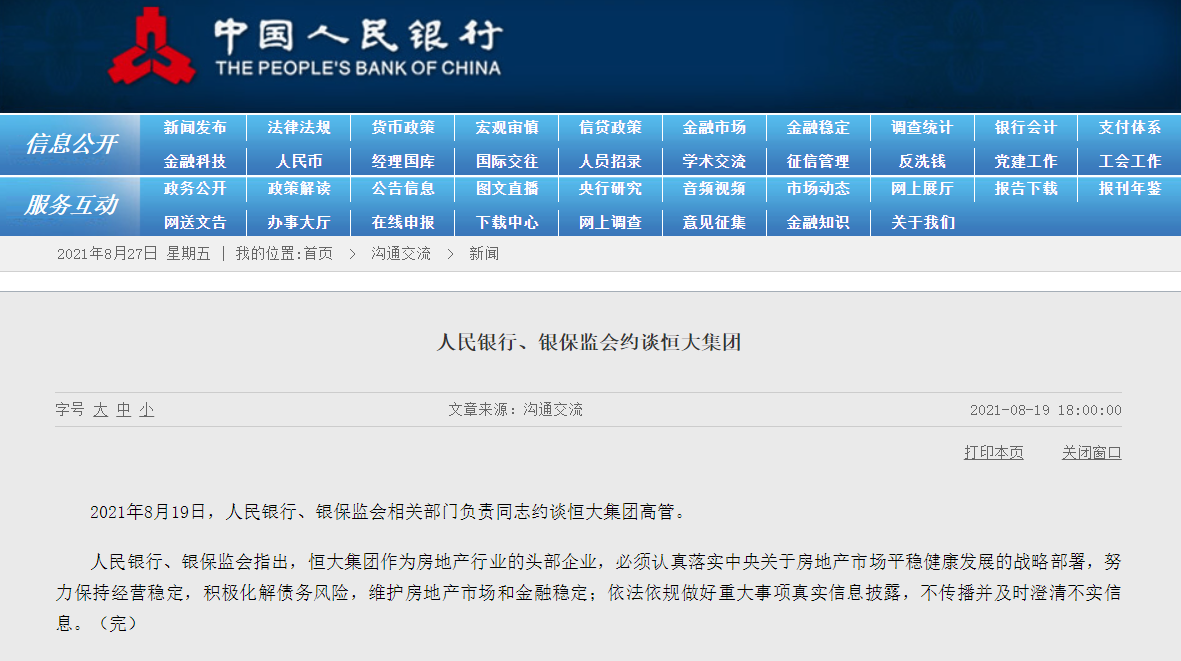Select 经理国库 menu item

(403, 161)
